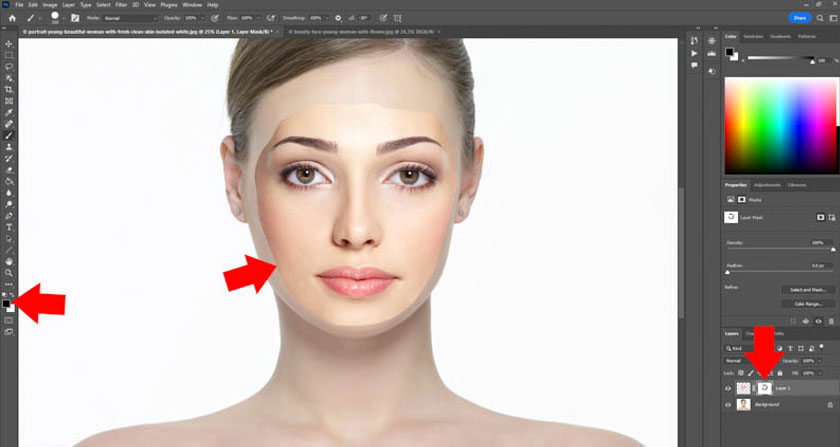This screenshot has width=840, height=447.
Task: Select the Brush tool in toolbar
Action: (9, 135)
